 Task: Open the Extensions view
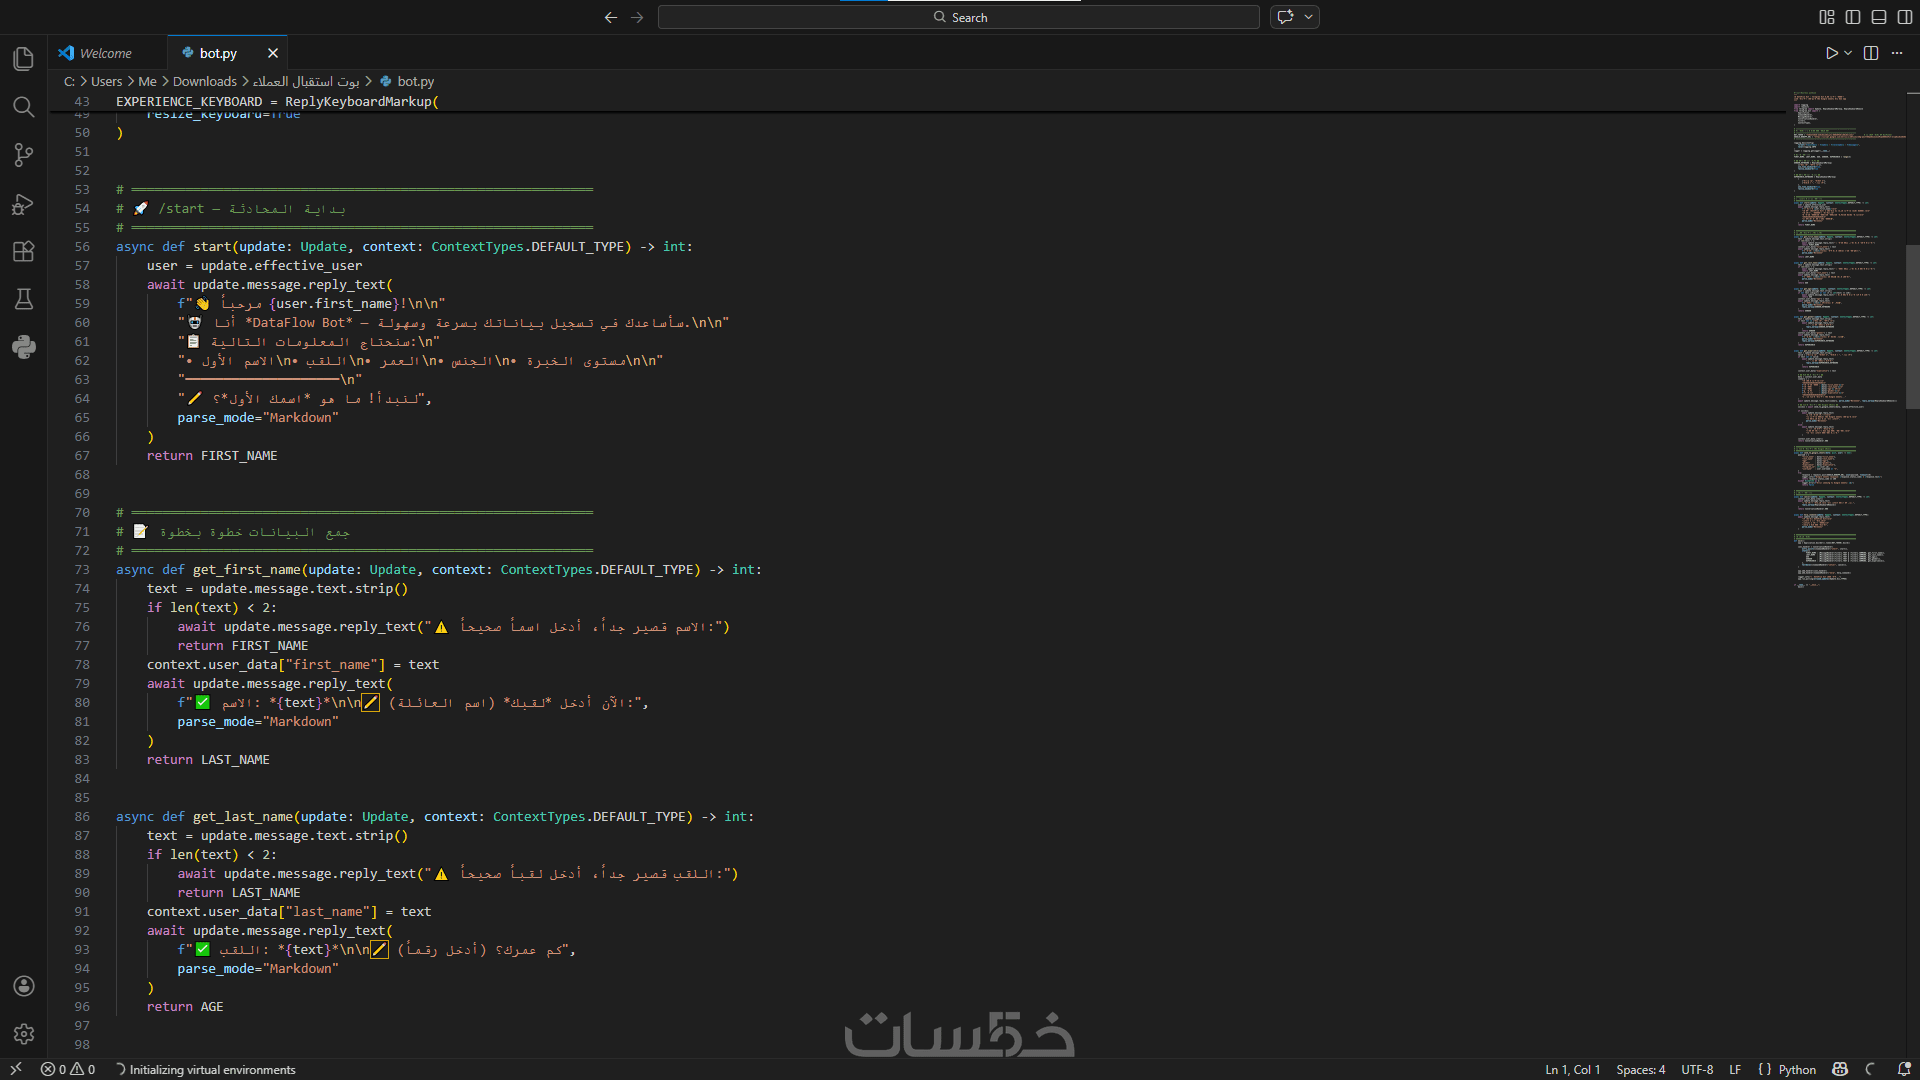24,252
